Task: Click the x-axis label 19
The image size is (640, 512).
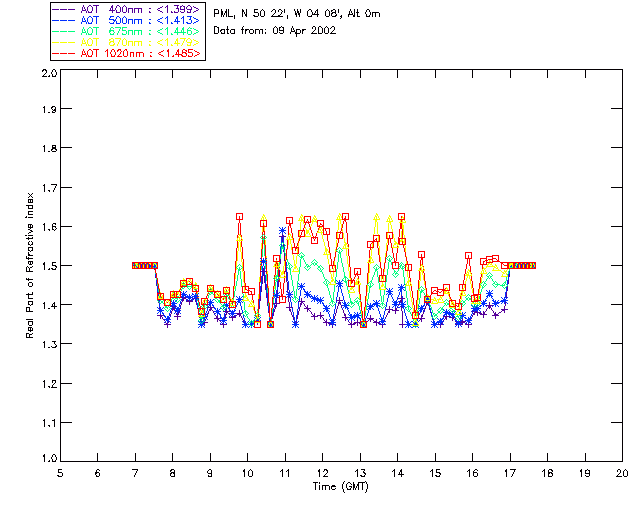Action: tap(585, 473)
